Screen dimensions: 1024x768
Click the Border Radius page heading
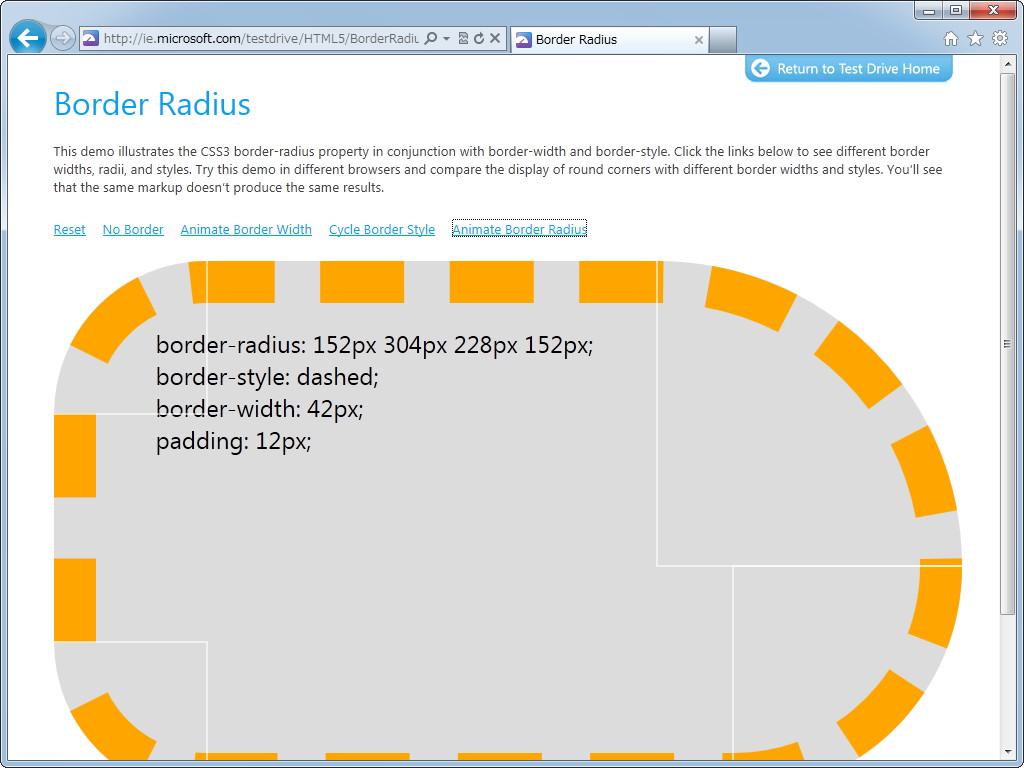[152, 104]
